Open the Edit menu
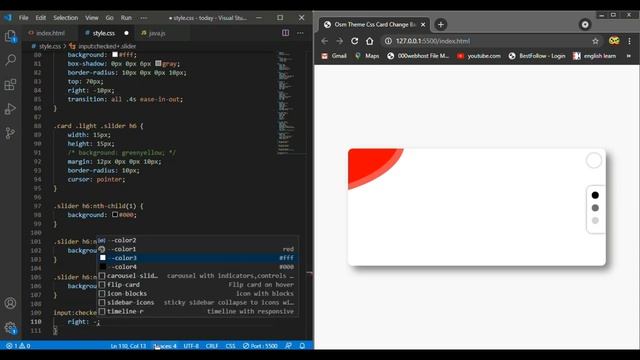Viewport: 640px width, 360px height. 40,18
